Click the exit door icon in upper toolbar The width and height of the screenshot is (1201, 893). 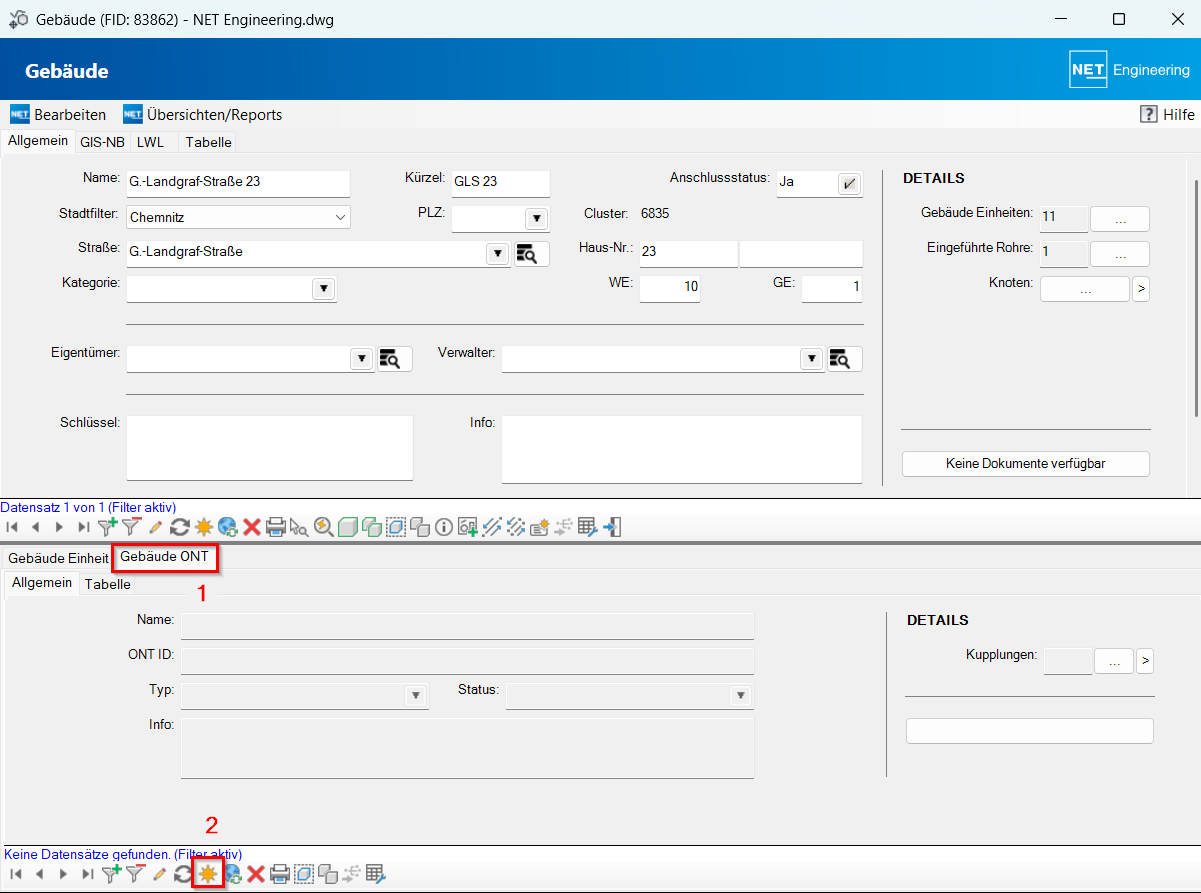613,527
